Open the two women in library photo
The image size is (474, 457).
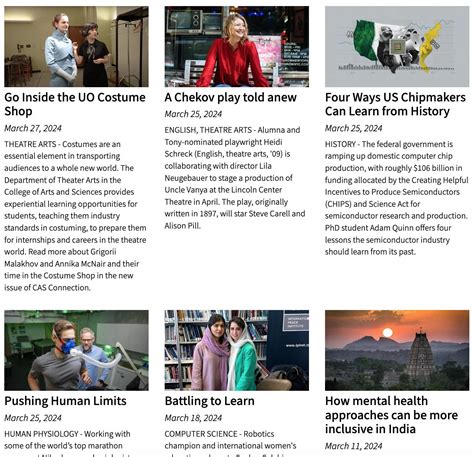(x=237, y=350)
